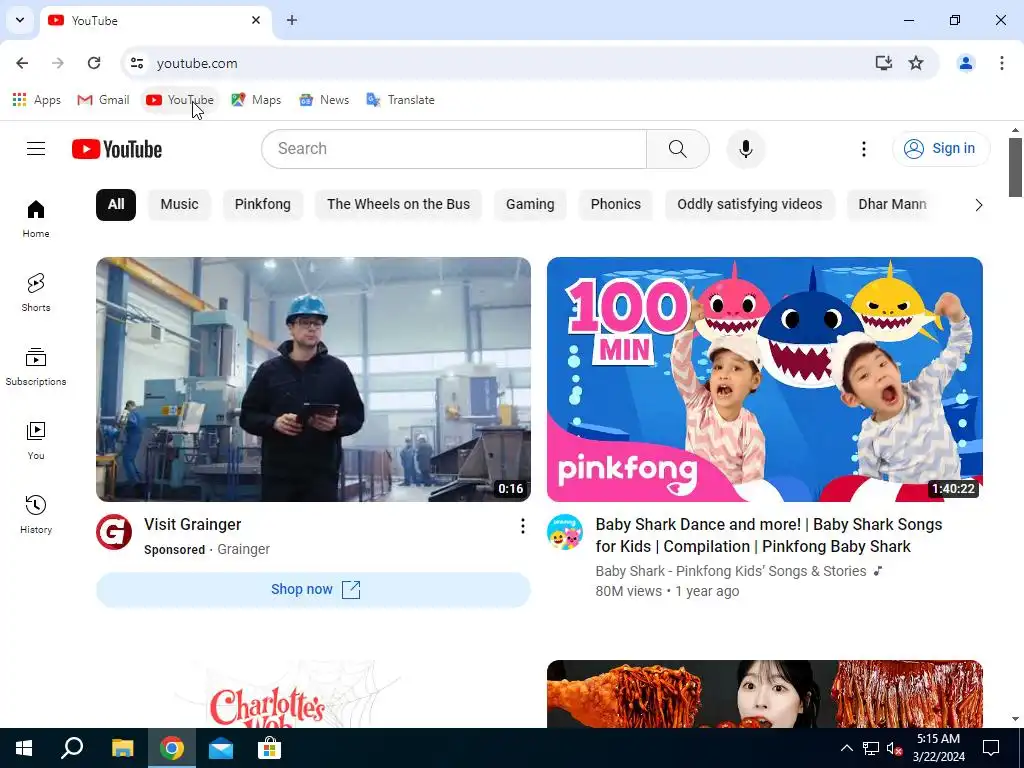The height and width of the screenshot is (768, 1024).
Task: Open the YouTube bookmark
Action: tap(180, 100)
